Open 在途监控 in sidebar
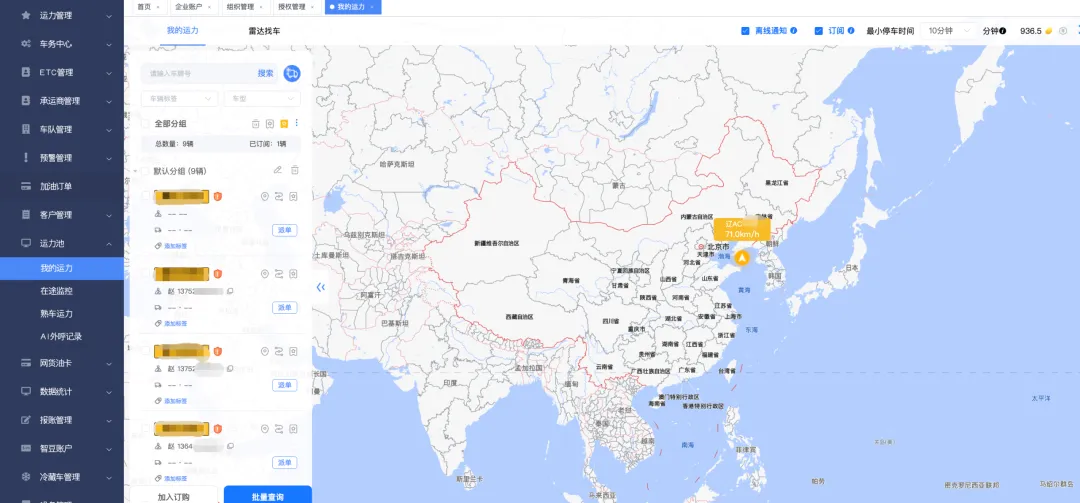 click(x=56, y=291)
